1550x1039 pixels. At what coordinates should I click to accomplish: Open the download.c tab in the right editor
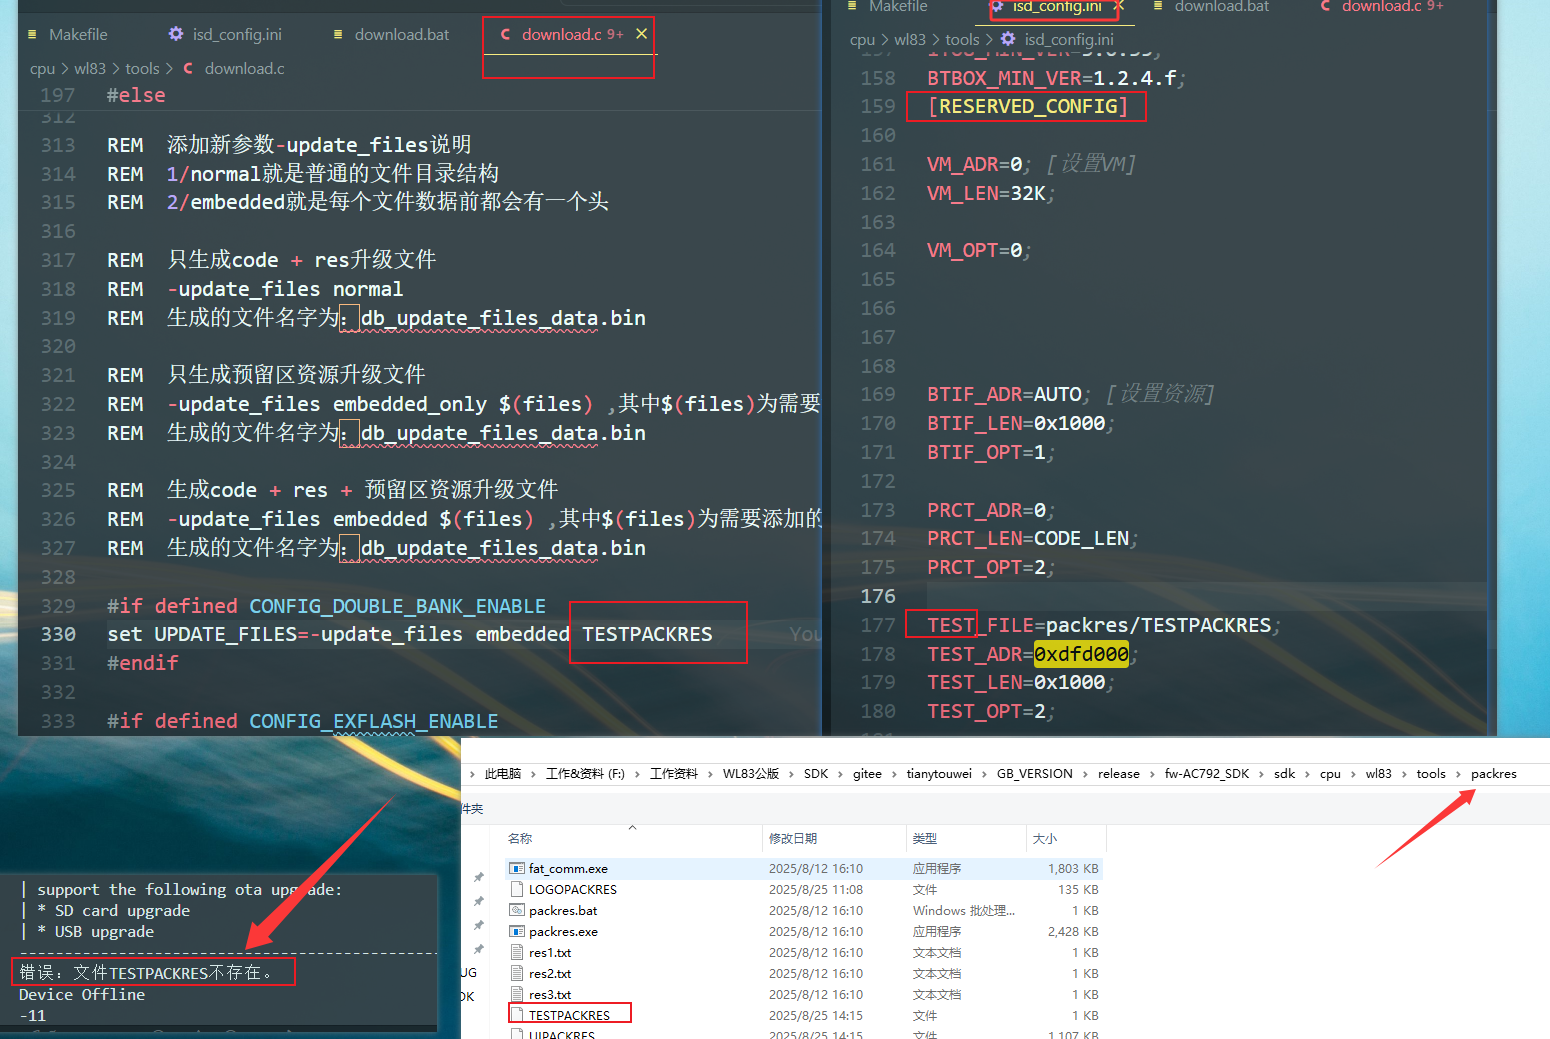[1383, 7]
